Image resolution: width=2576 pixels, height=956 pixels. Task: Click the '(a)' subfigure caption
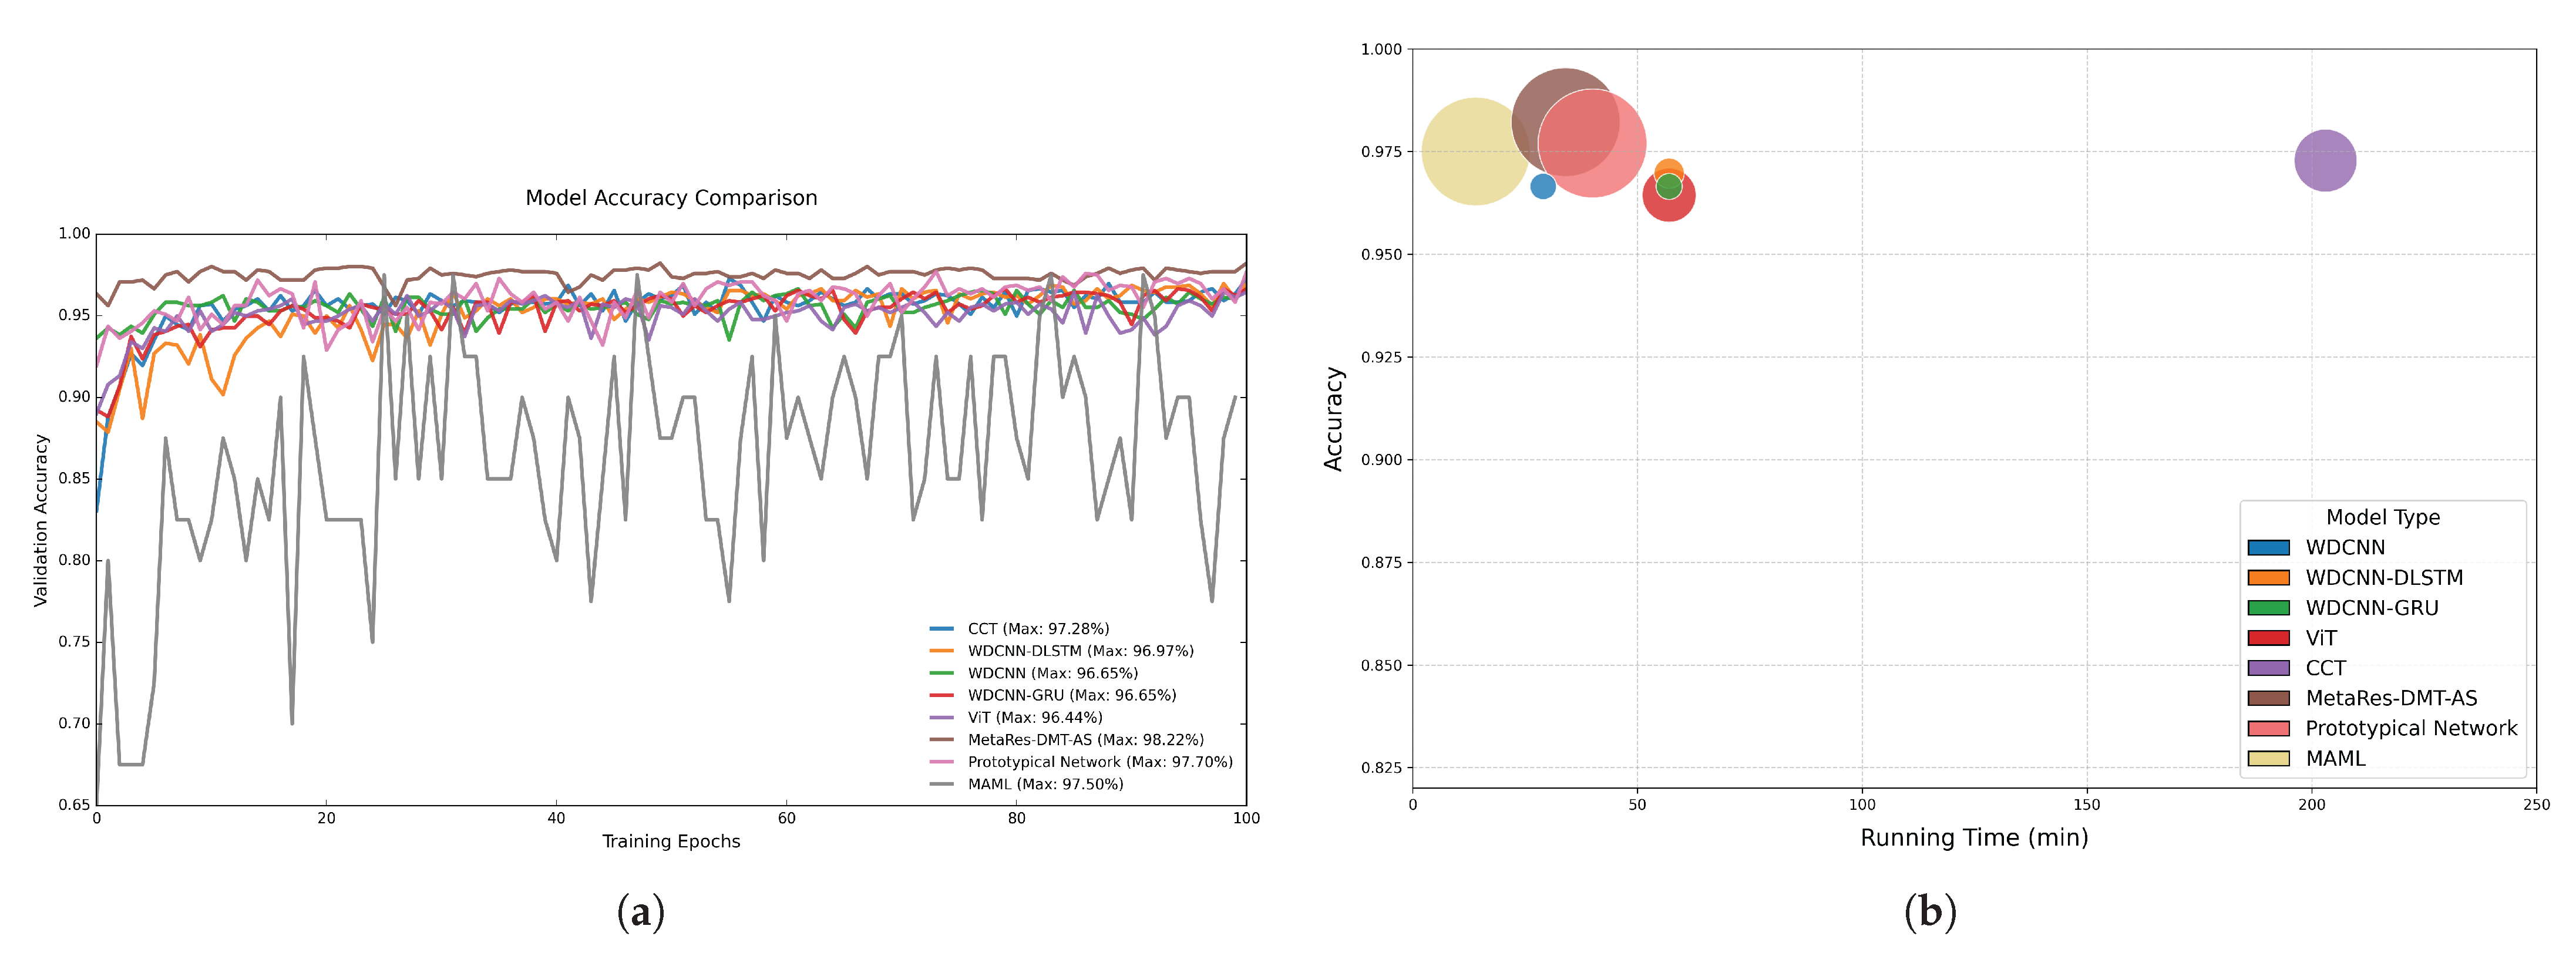(x=641, y=912)
